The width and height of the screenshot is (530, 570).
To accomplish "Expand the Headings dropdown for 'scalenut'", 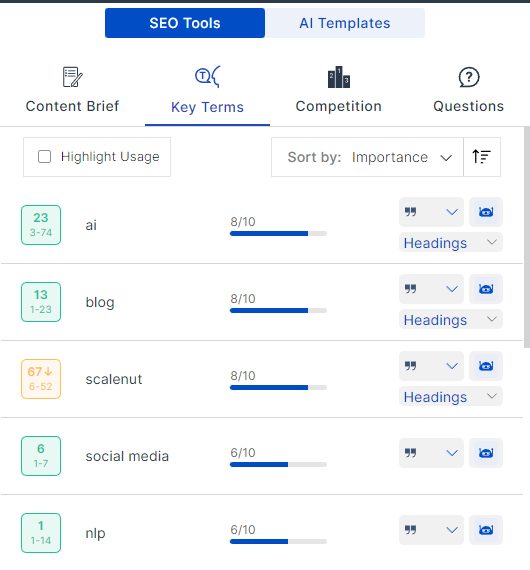I will [451, 397].
